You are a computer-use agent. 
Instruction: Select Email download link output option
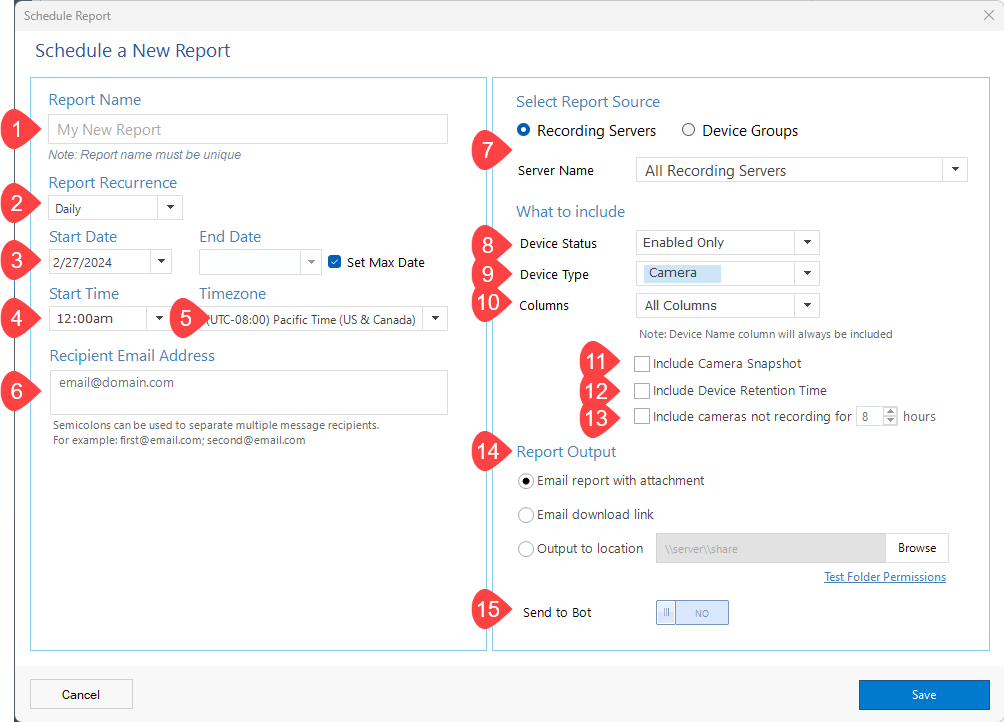click(x=526, y=515)
